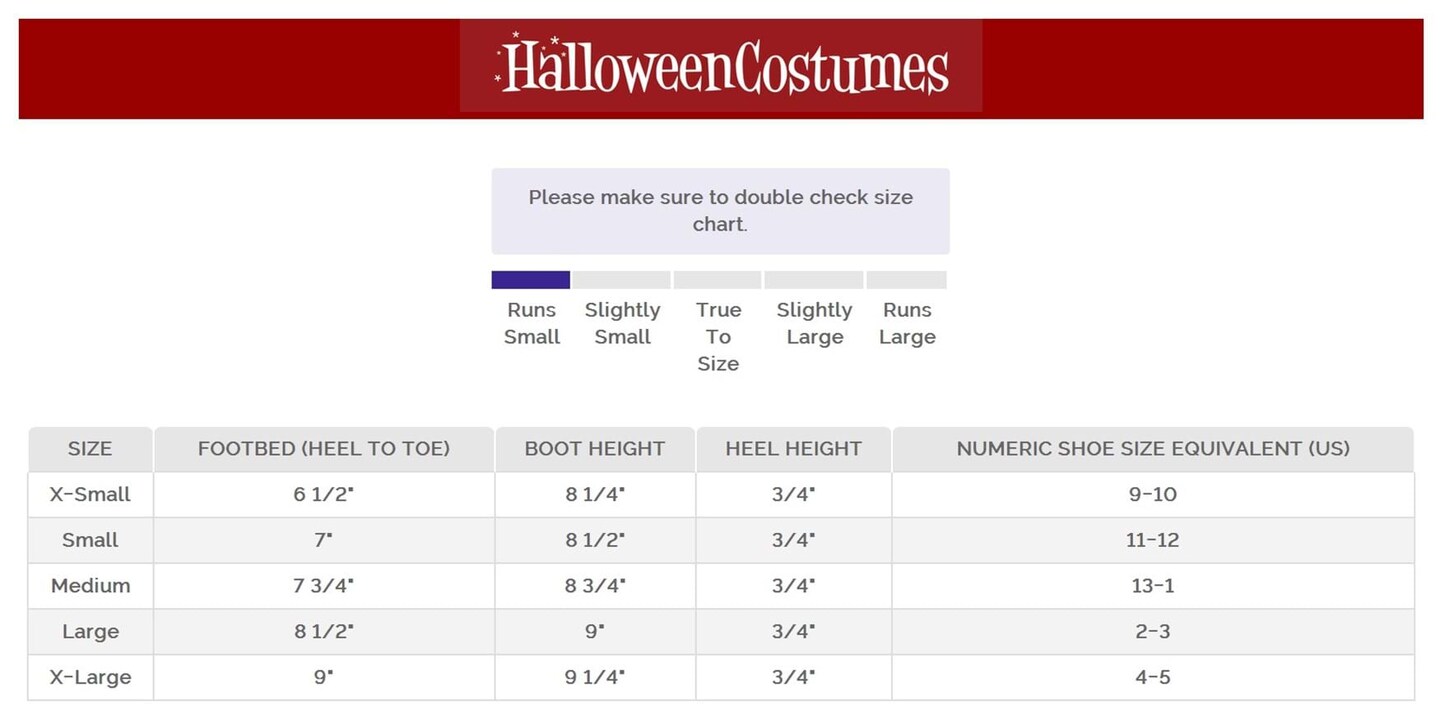This screenshot has height=728, width=1440.
Task: Click the SIZE column header
Action: [90, 449]
